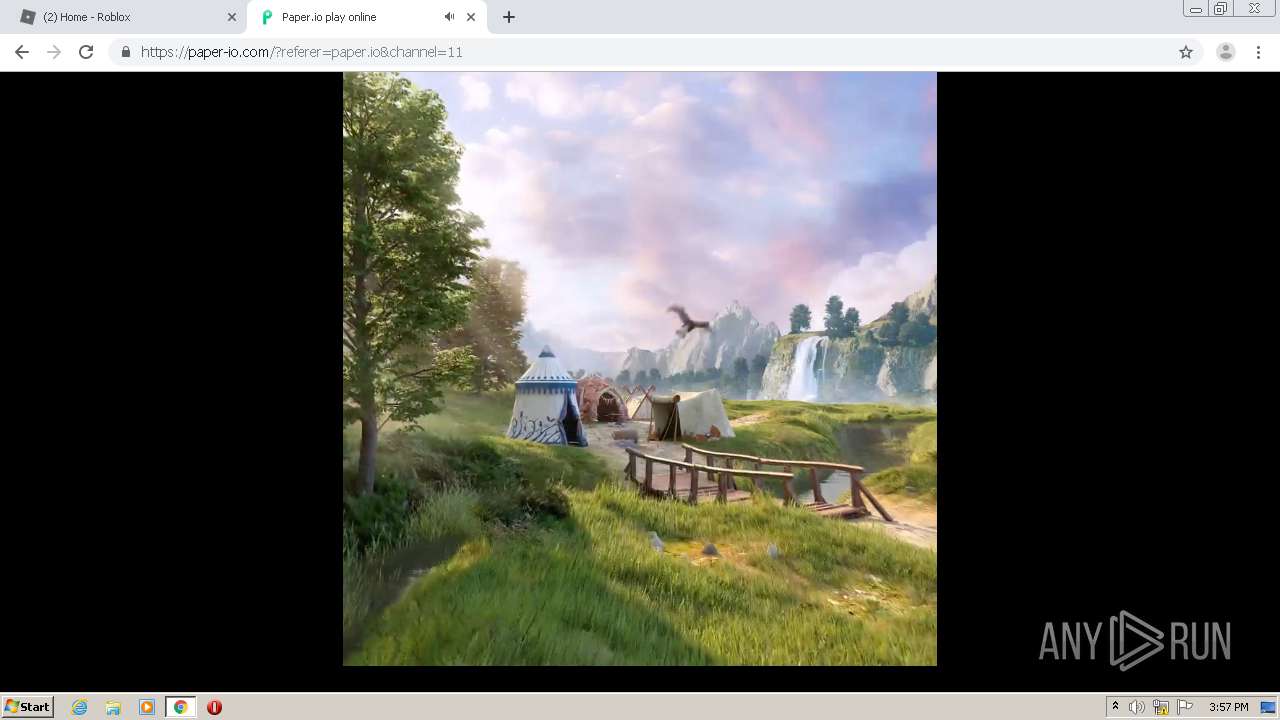
Task: Close the Paper.io tab
Action: click(x=471, y=17)
